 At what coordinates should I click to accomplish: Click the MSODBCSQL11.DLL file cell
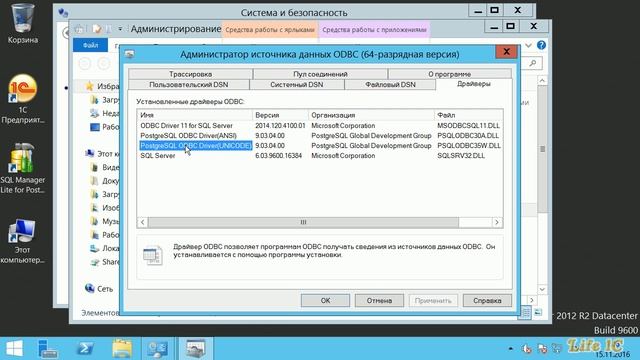click(468, 126)
